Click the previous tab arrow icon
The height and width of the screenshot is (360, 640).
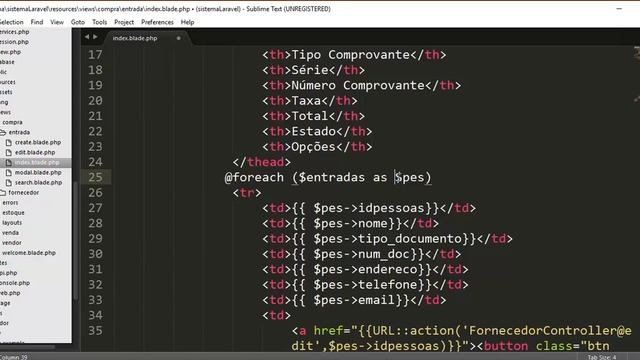tap(87, 37)
